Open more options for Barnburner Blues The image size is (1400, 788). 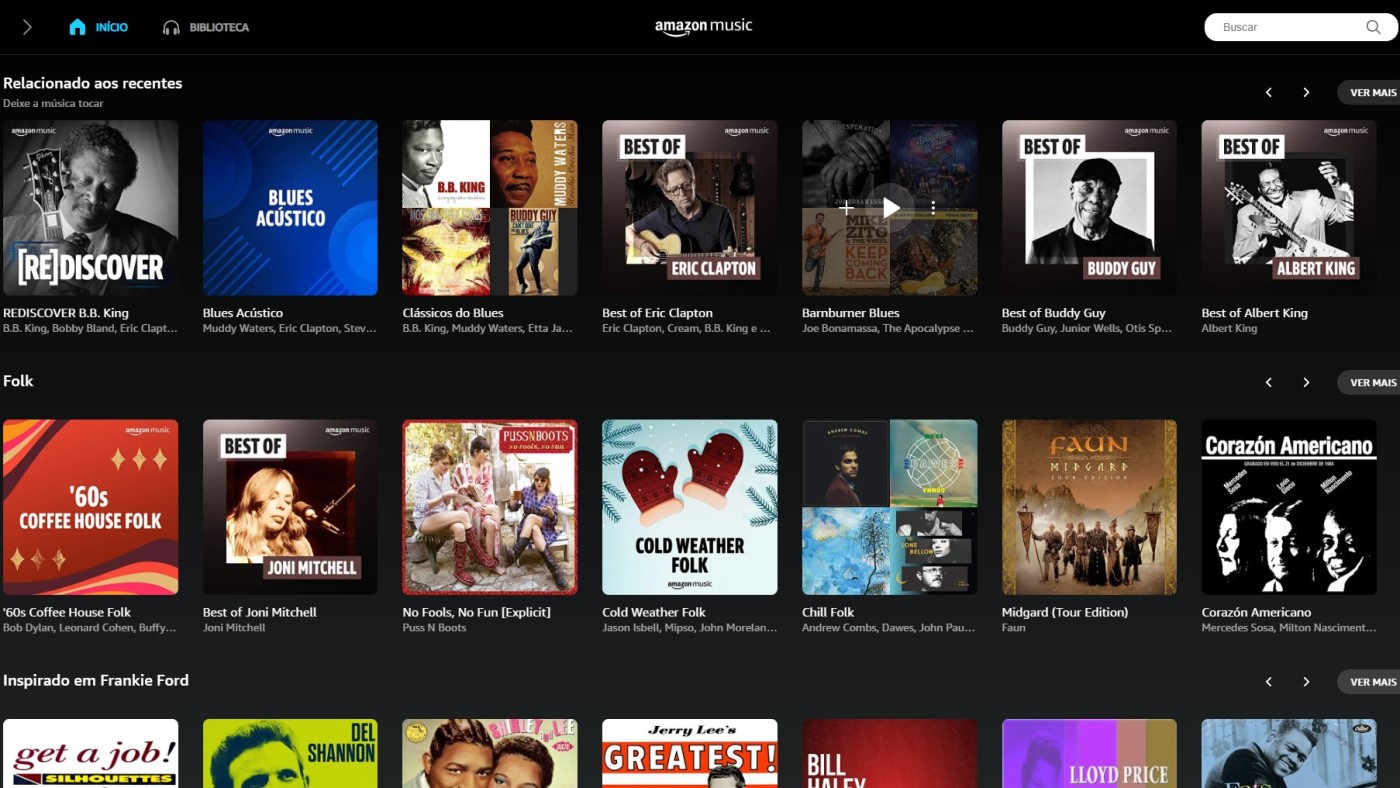[933, 207]
